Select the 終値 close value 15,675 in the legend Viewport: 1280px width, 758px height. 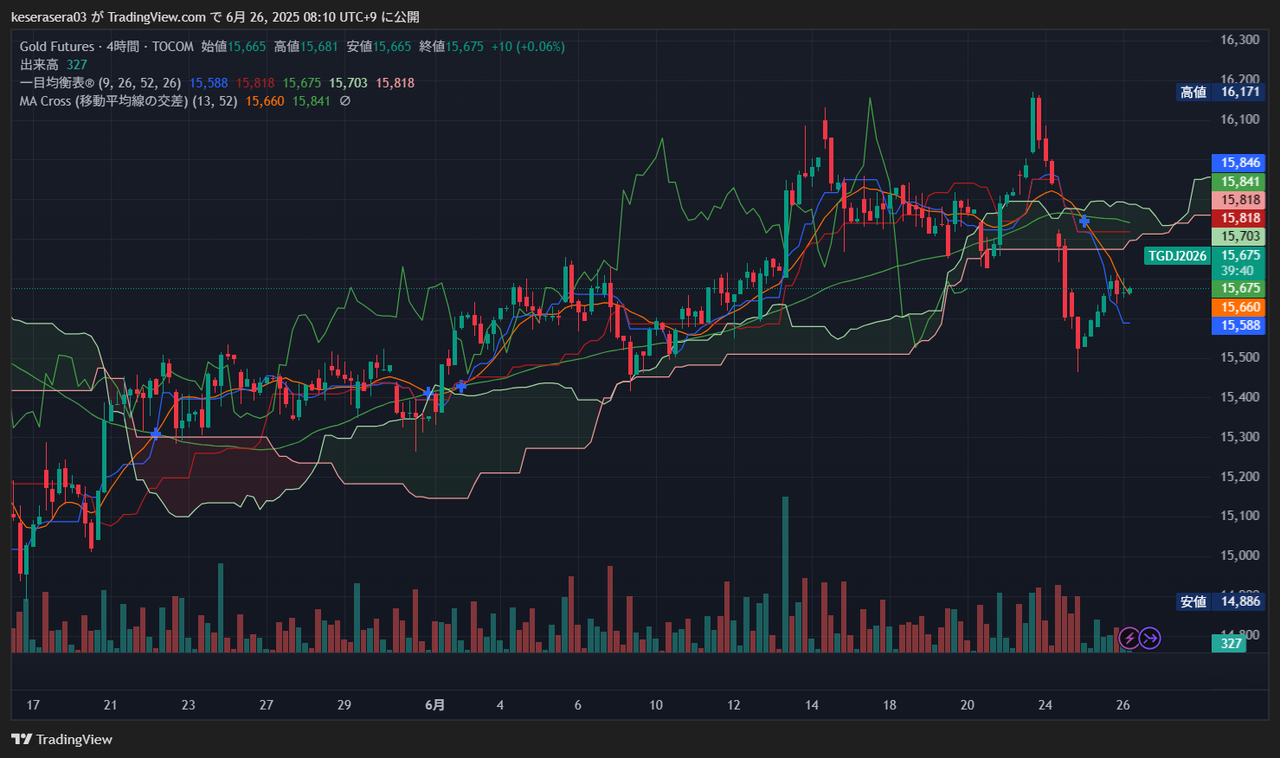coord(465,47)
